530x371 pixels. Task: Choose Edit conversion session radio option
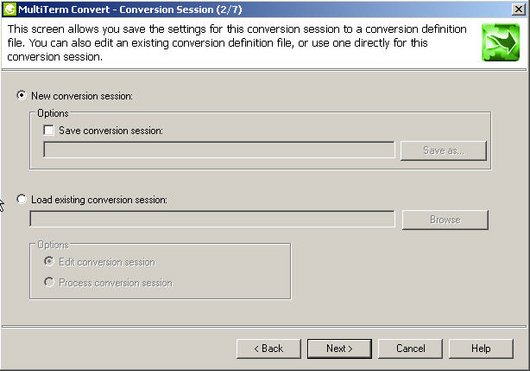(49, 261)
